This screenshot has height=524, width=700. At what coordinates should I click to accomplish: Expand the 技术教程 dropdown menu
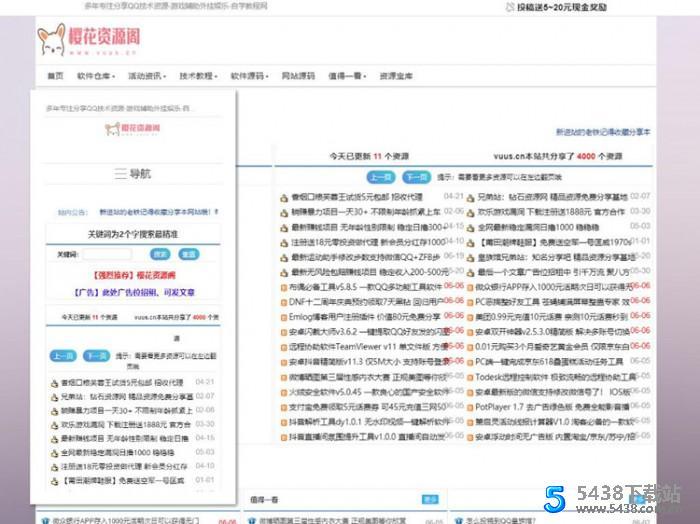coord(199,76)
